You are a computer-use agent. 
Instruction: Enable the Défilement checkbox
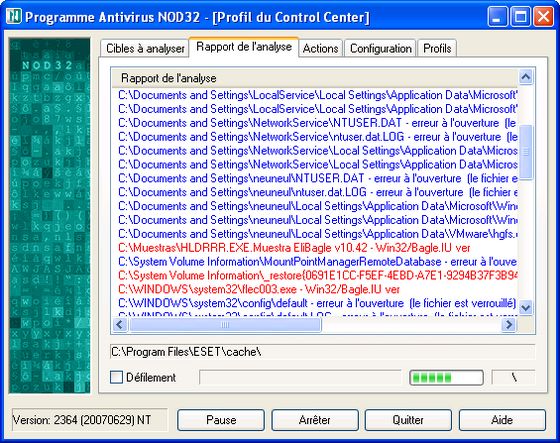click(116, 377)
